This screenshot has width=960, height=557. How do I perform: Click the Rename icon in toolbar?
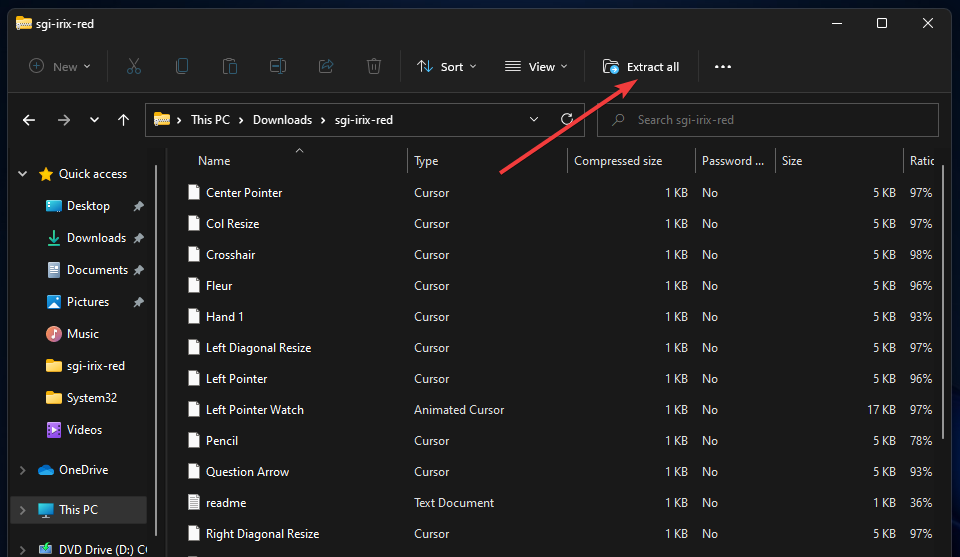click(278, 67)
